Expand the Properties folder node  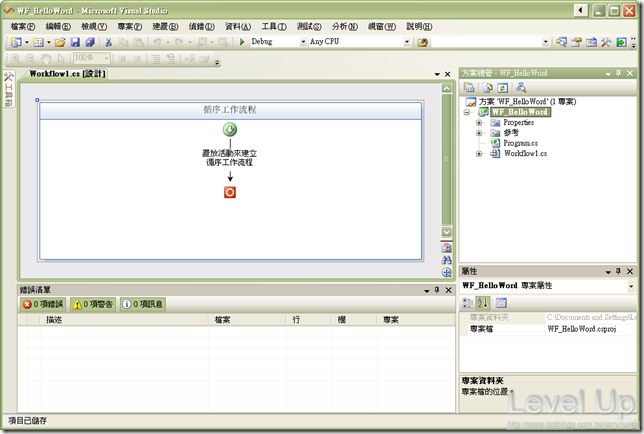coord(478,122)
